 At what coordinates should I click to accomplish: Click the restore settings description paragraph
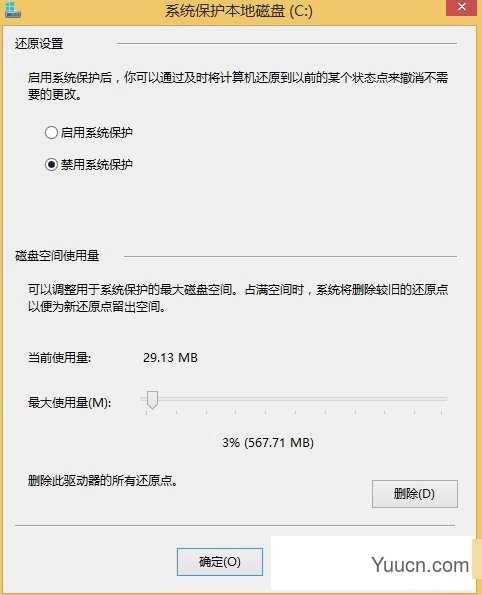click(x=238, y=86)
